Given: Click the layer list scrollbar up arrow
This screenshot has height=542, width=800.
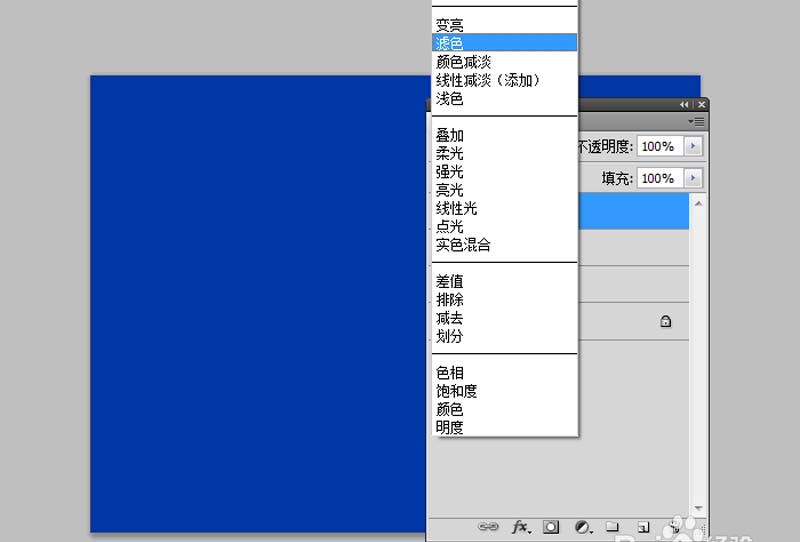Looking at the screenshot, I should point(698,204).
